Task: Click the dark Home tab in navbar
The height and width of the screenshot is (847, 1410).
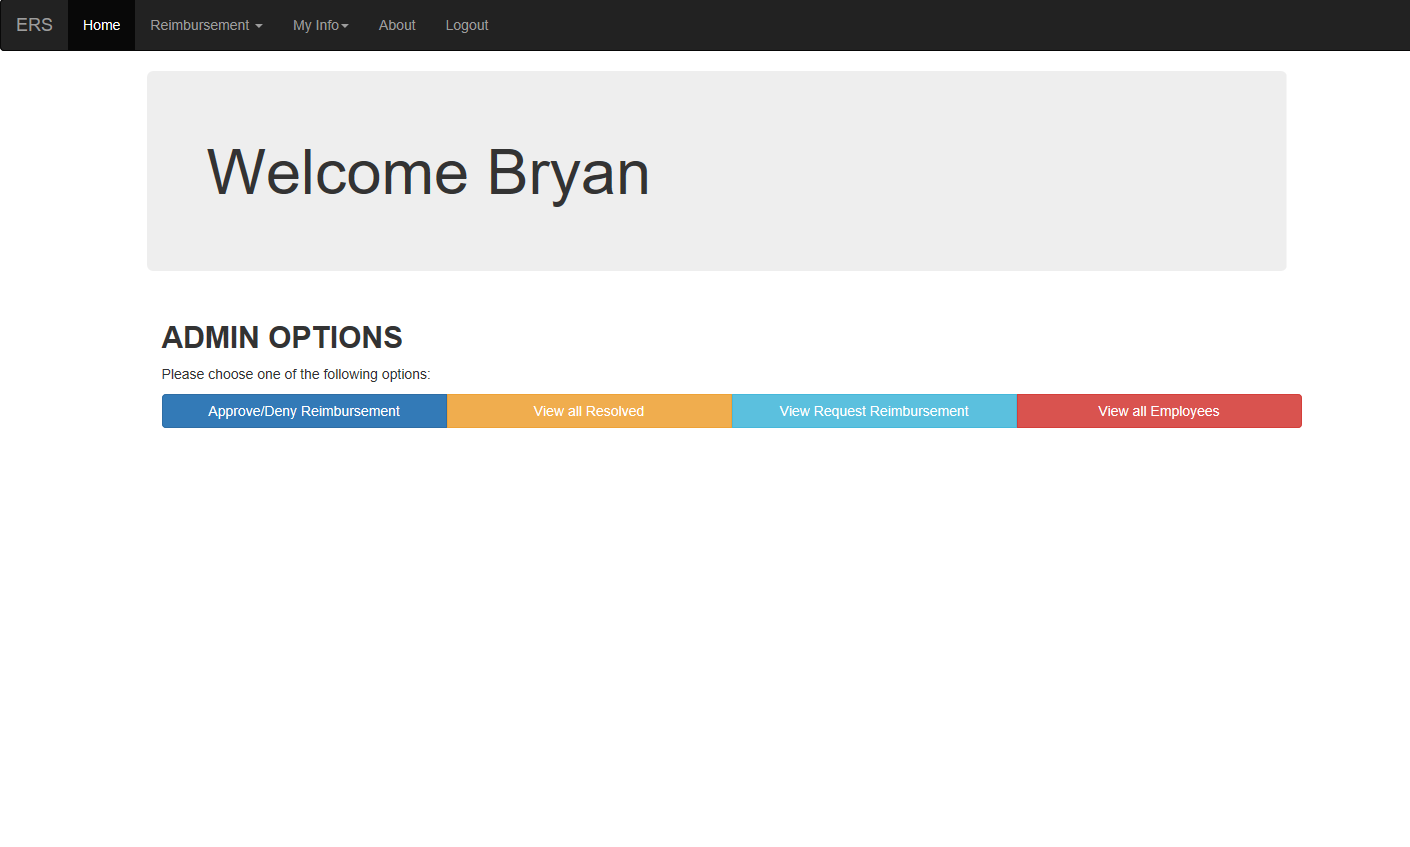Action: point(100,25)
